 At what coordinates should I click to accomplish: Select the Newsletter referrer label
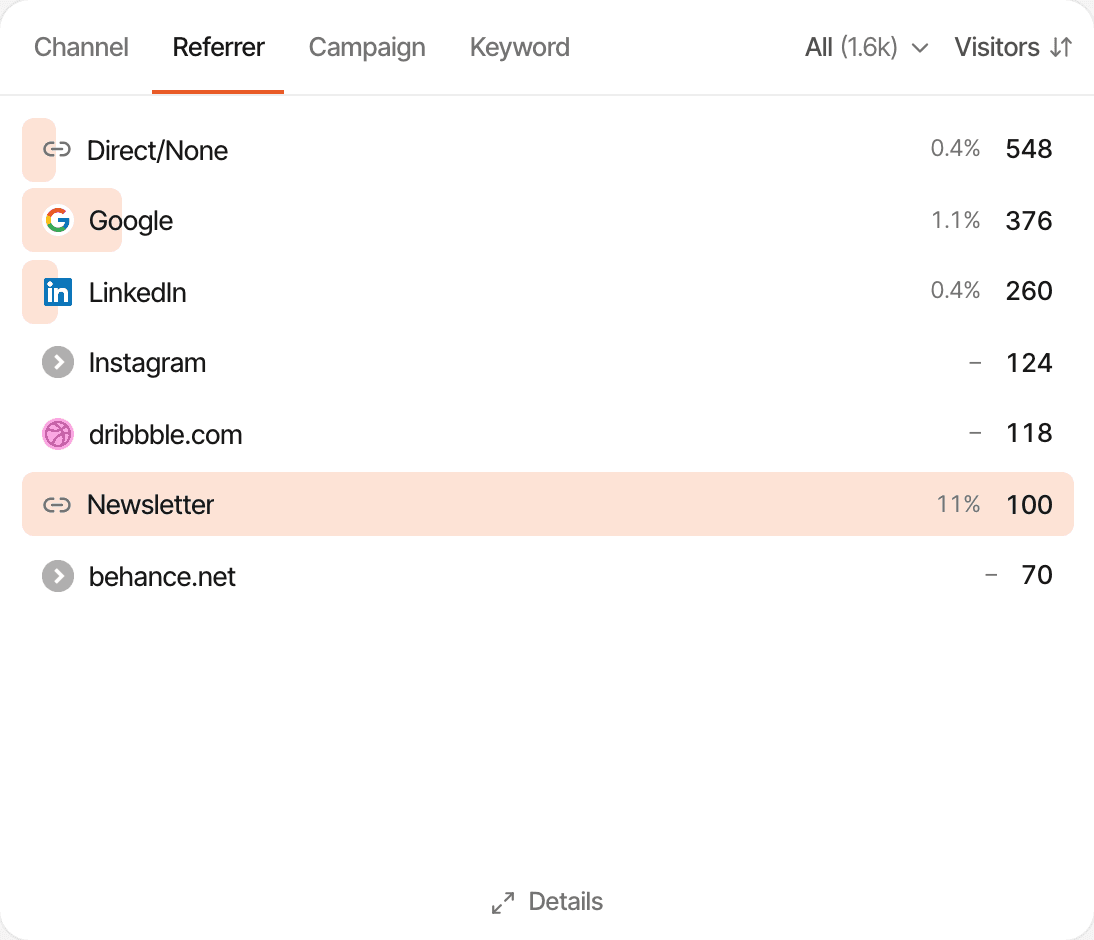pos(150,505)
